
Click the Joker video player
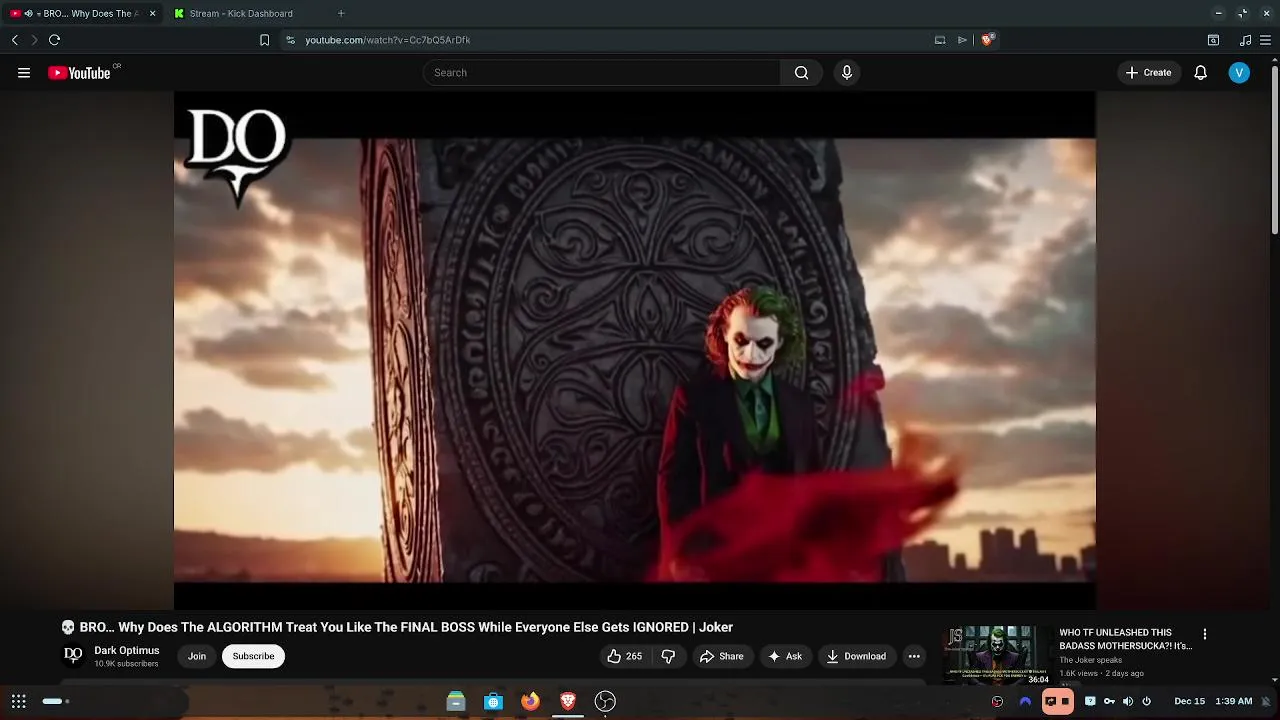(635, 350)
